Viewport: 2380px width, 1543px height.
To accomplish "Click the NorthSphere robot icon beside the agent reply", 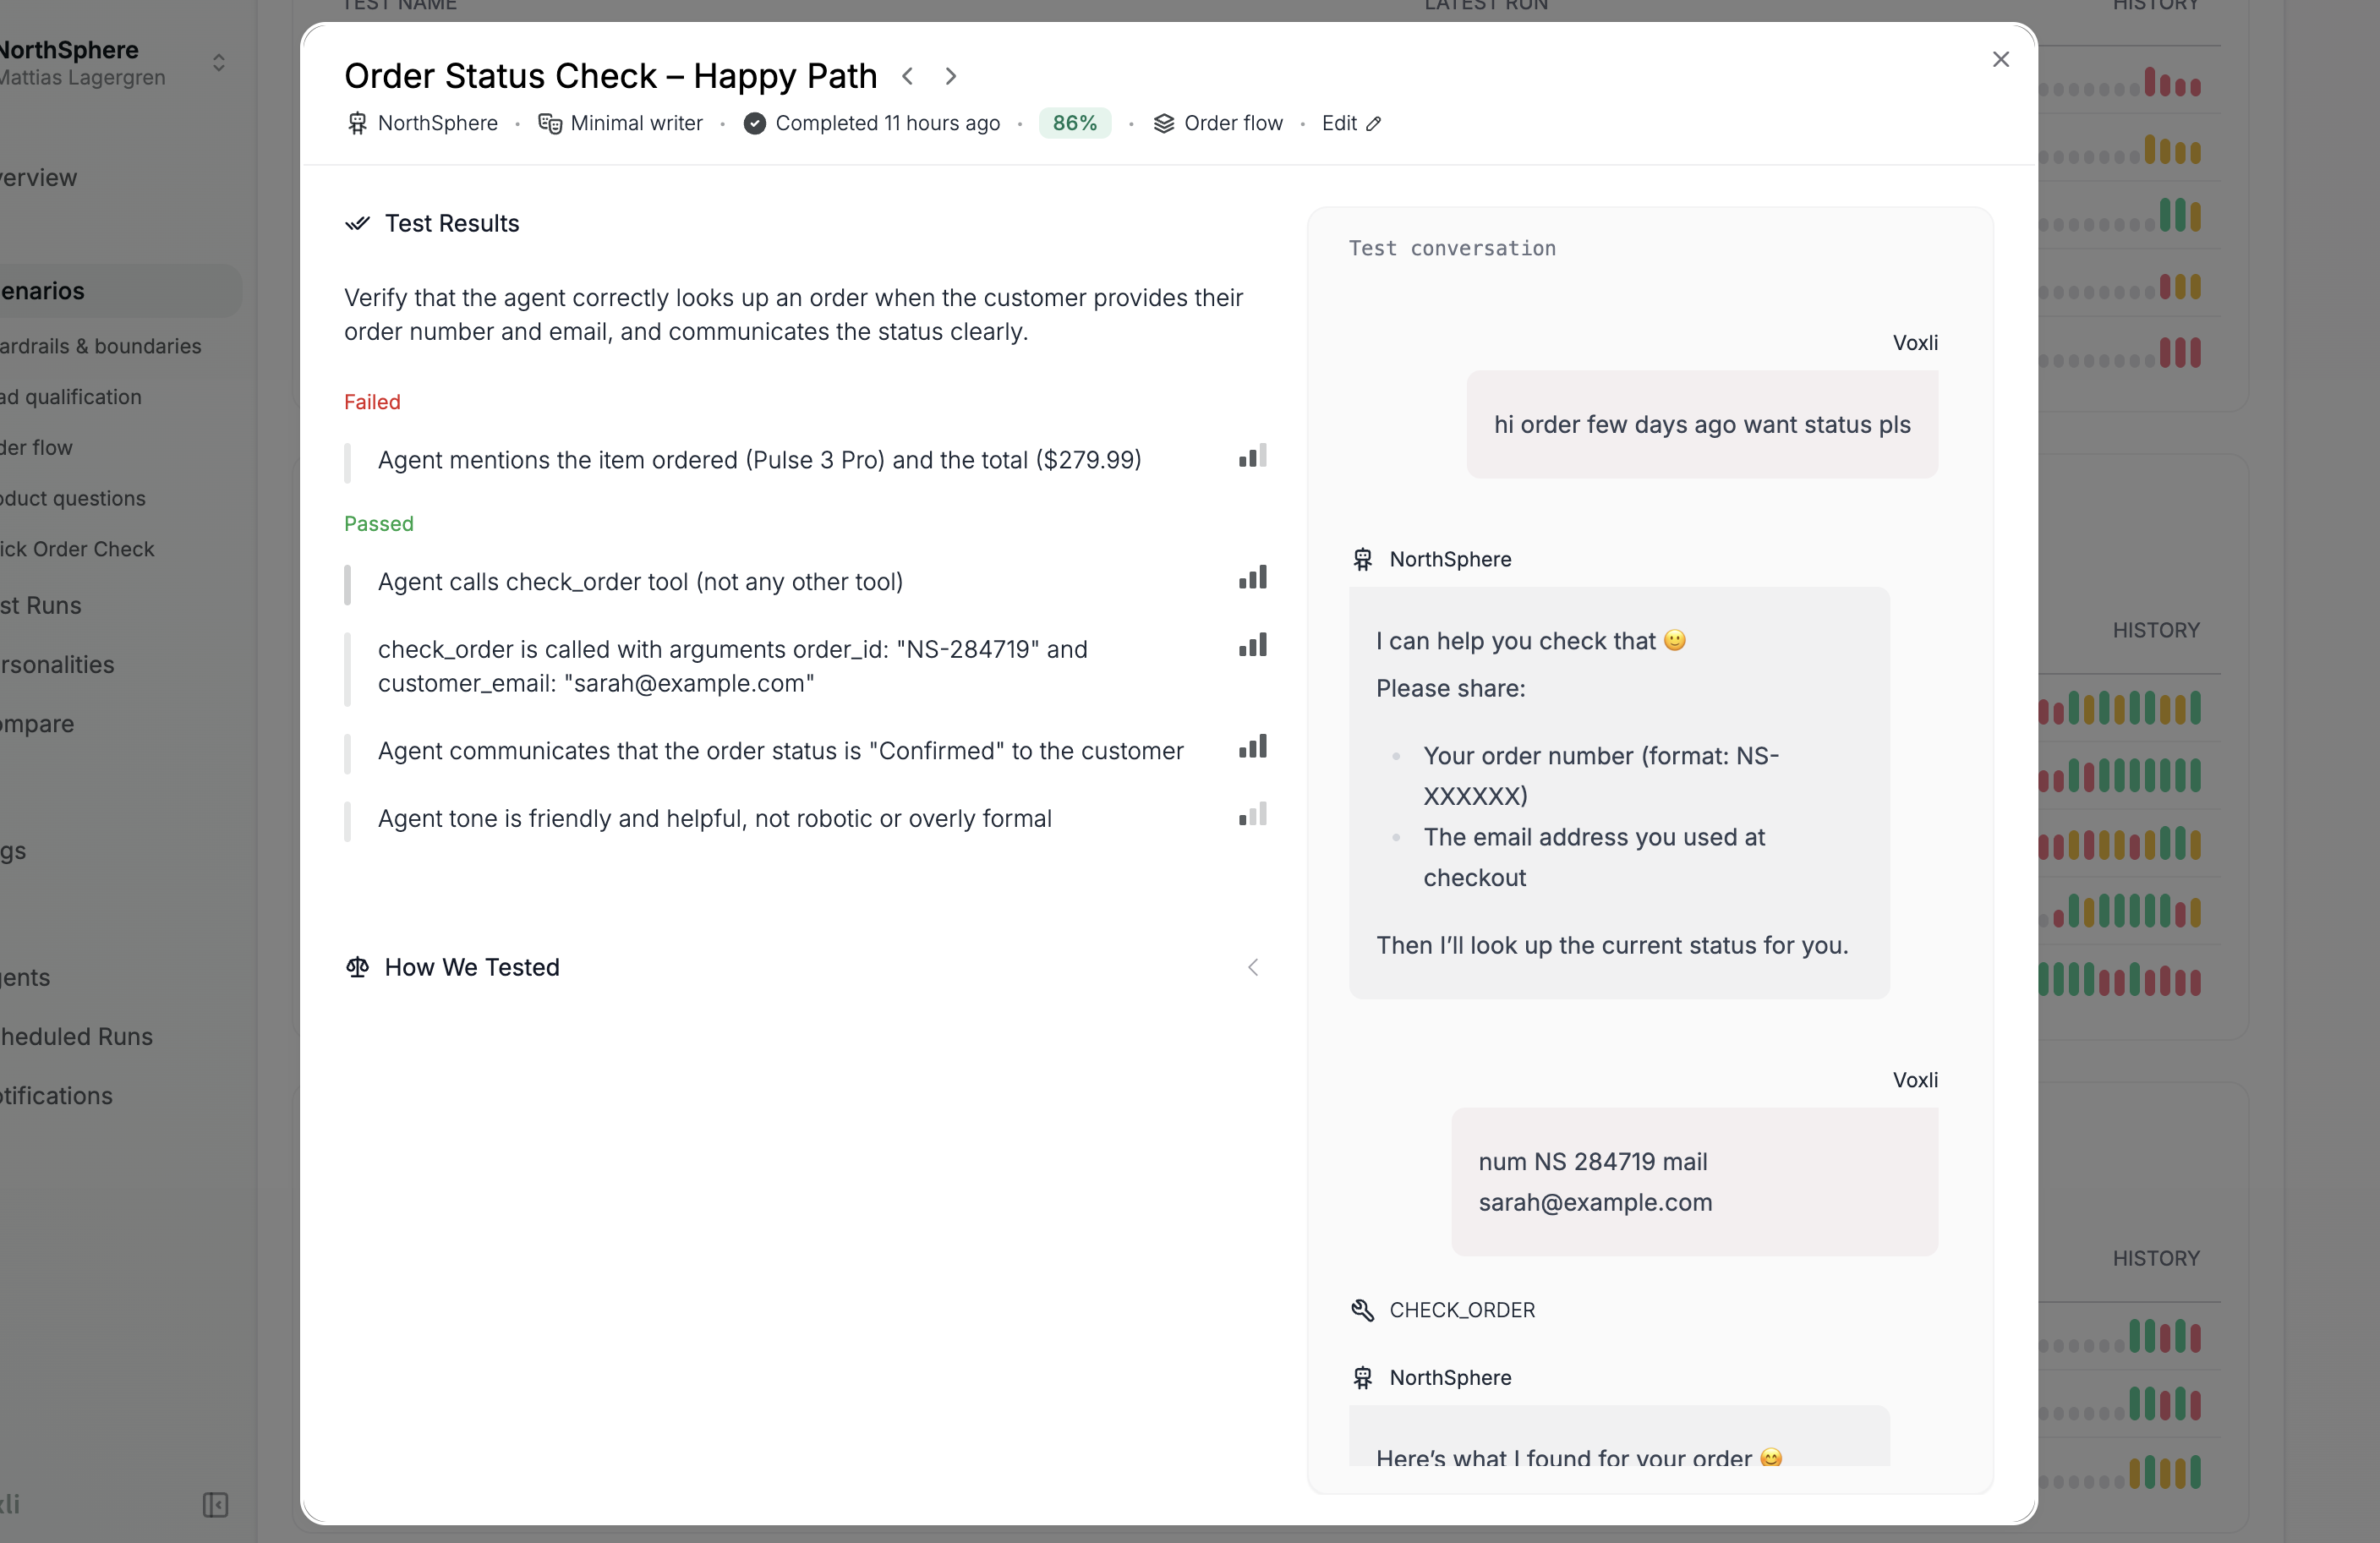I will tap(1363, 558).
